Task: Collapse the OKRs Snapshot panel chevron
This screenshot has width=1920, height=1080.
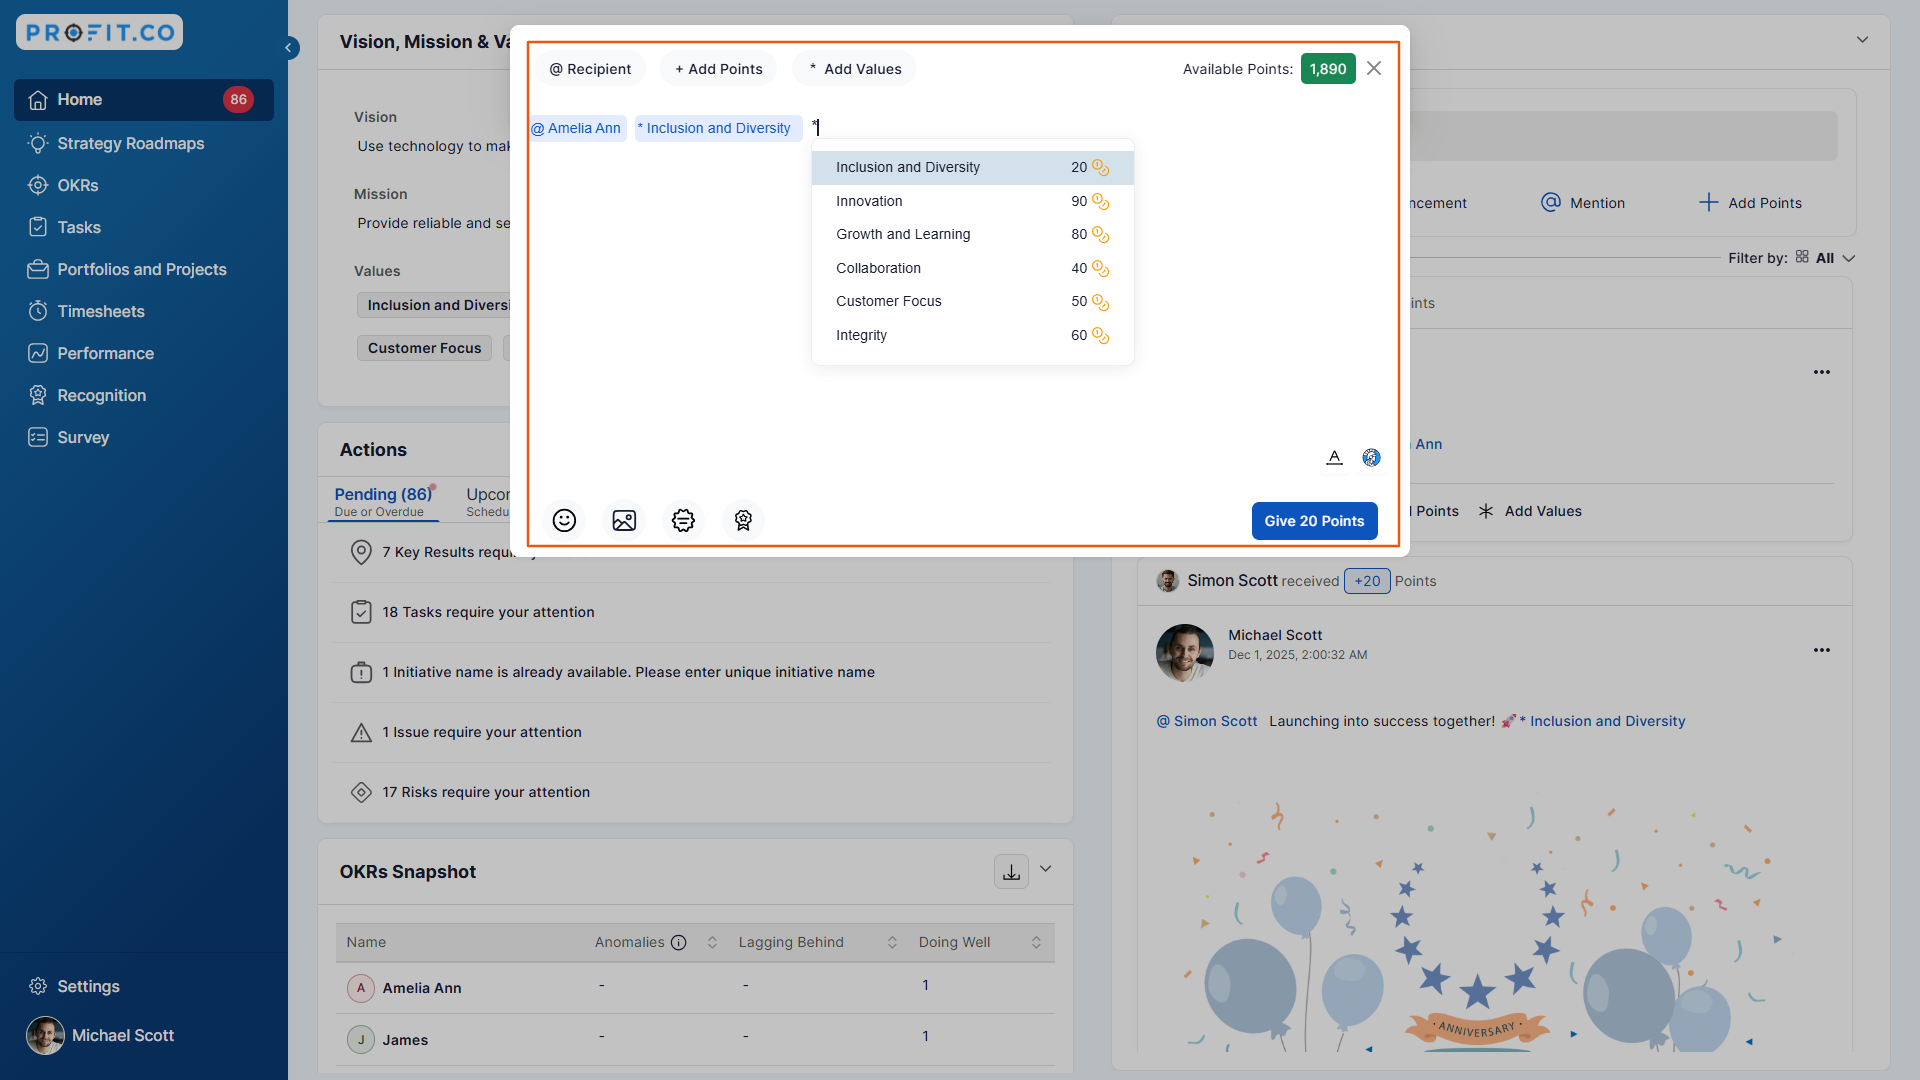Action: tap(1046, 869)
